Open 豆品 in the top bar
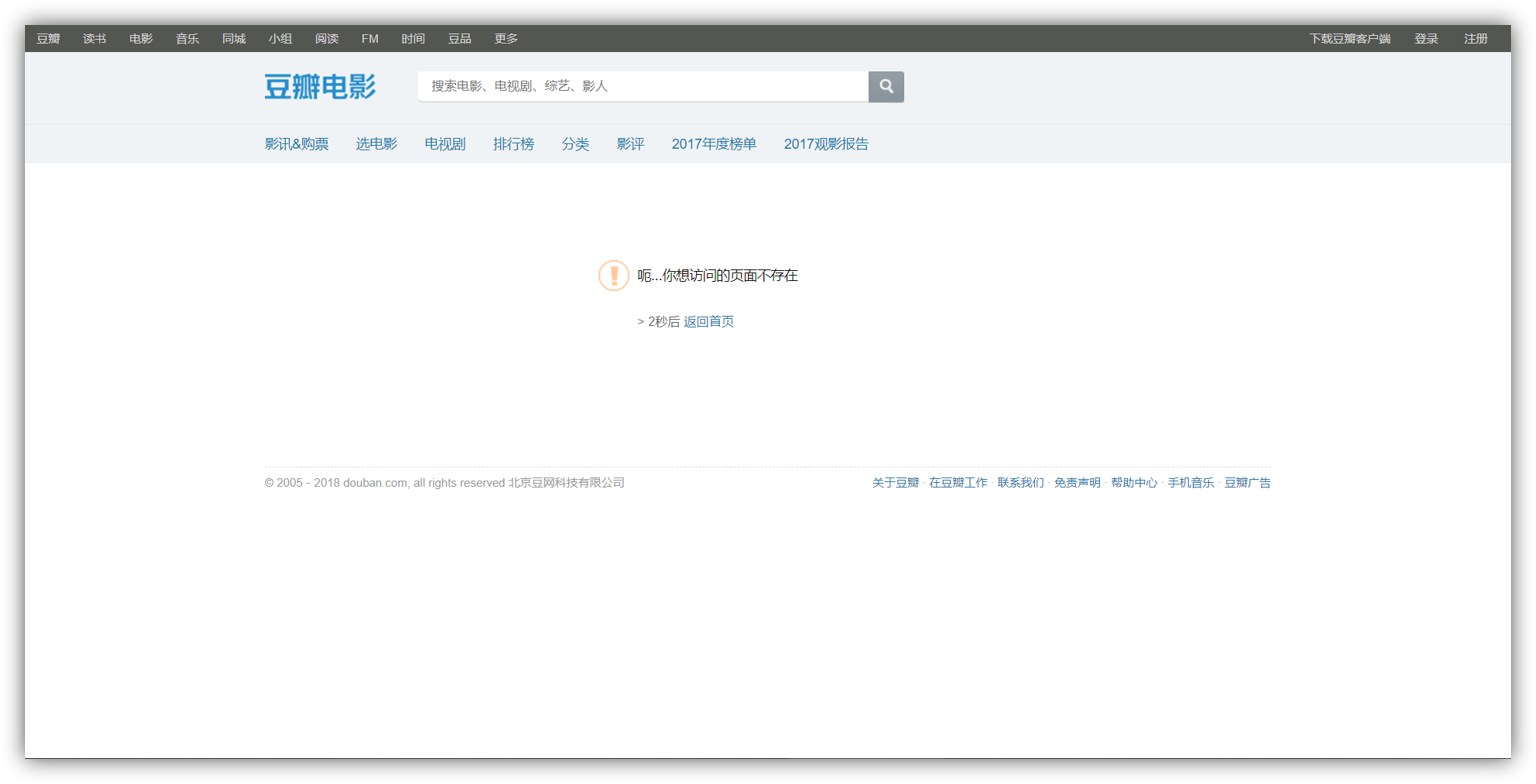1536x784 pixels. (x=460, y=39)
